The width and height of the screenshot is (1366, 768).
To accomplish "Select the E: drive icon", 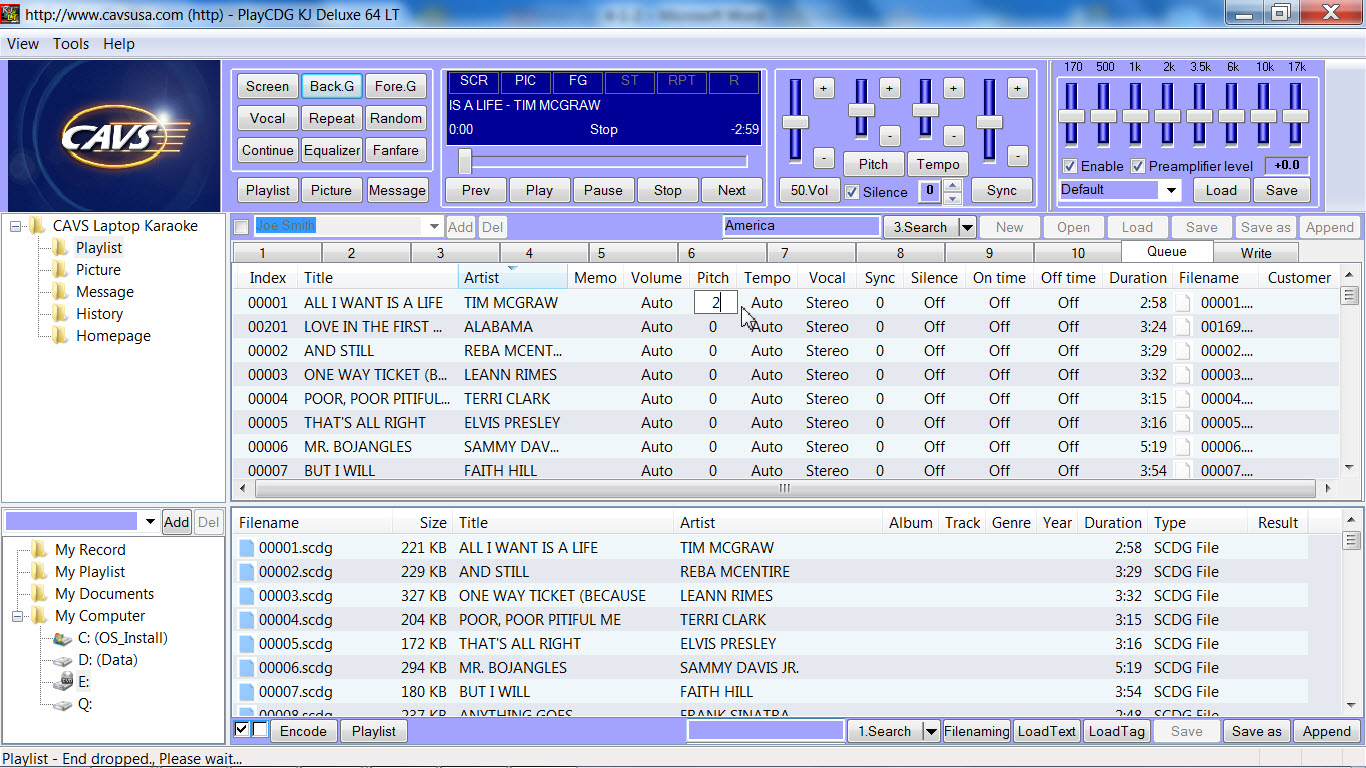I will (62, 682).
